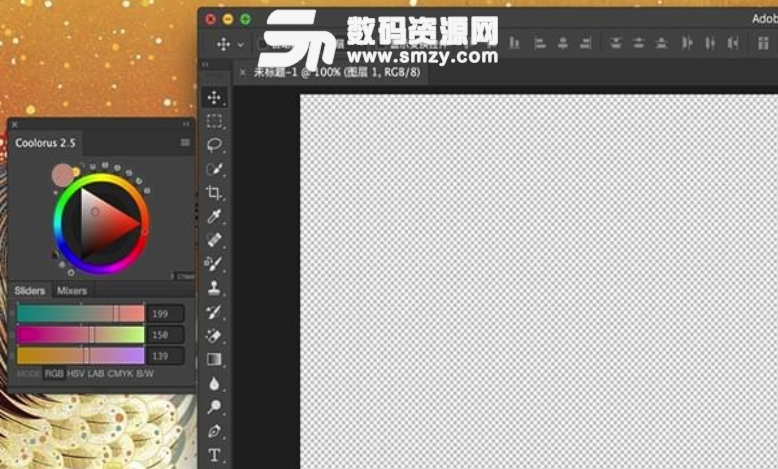Close the Coolorus panel
This screenshot has width=778, height=469.
coord(14,125)
